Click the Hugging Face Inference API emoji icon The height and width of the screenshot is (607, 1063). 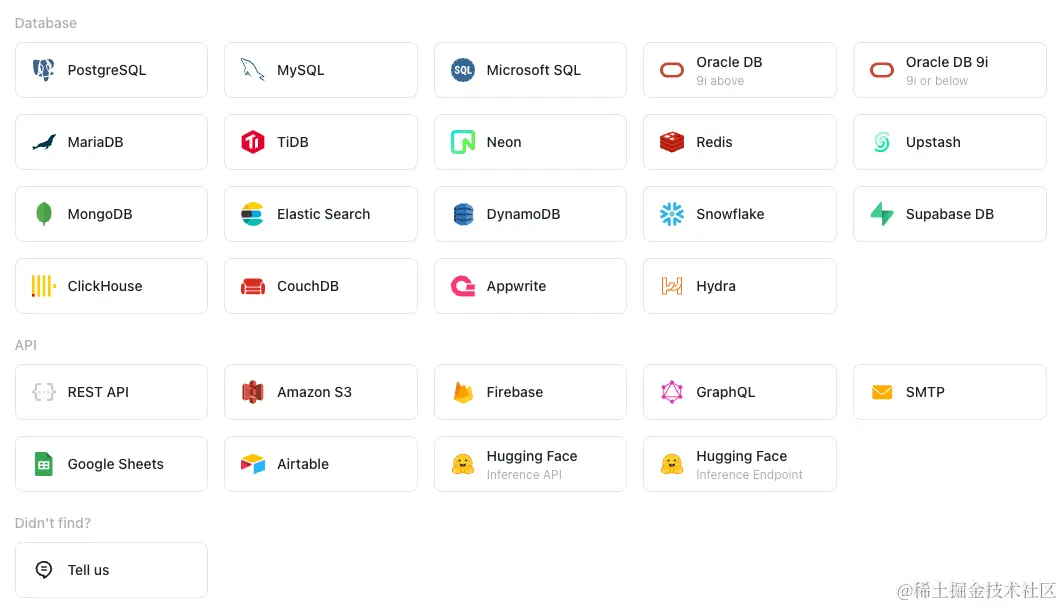click(x=463, y=465)
